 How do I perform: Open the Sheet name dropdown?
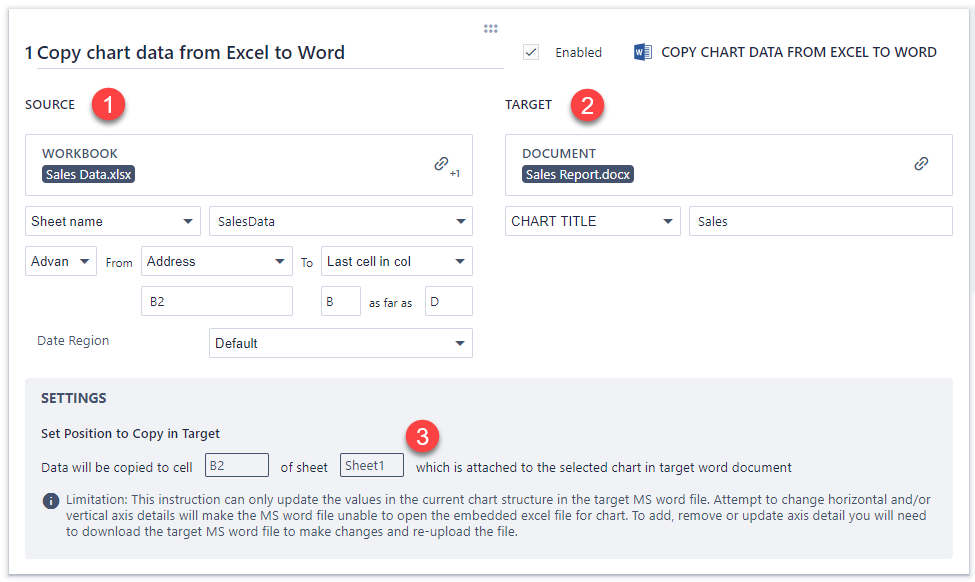coord(113,221)
